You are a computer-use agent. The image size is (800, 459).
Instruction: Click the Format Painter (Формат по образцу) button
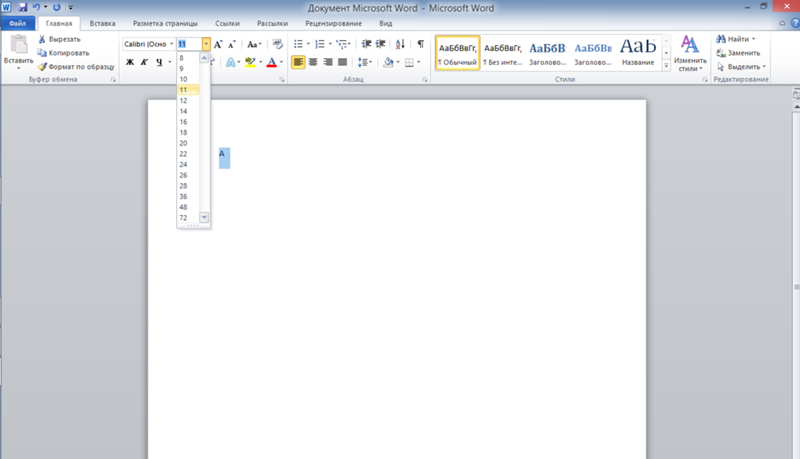coord(76,67)
